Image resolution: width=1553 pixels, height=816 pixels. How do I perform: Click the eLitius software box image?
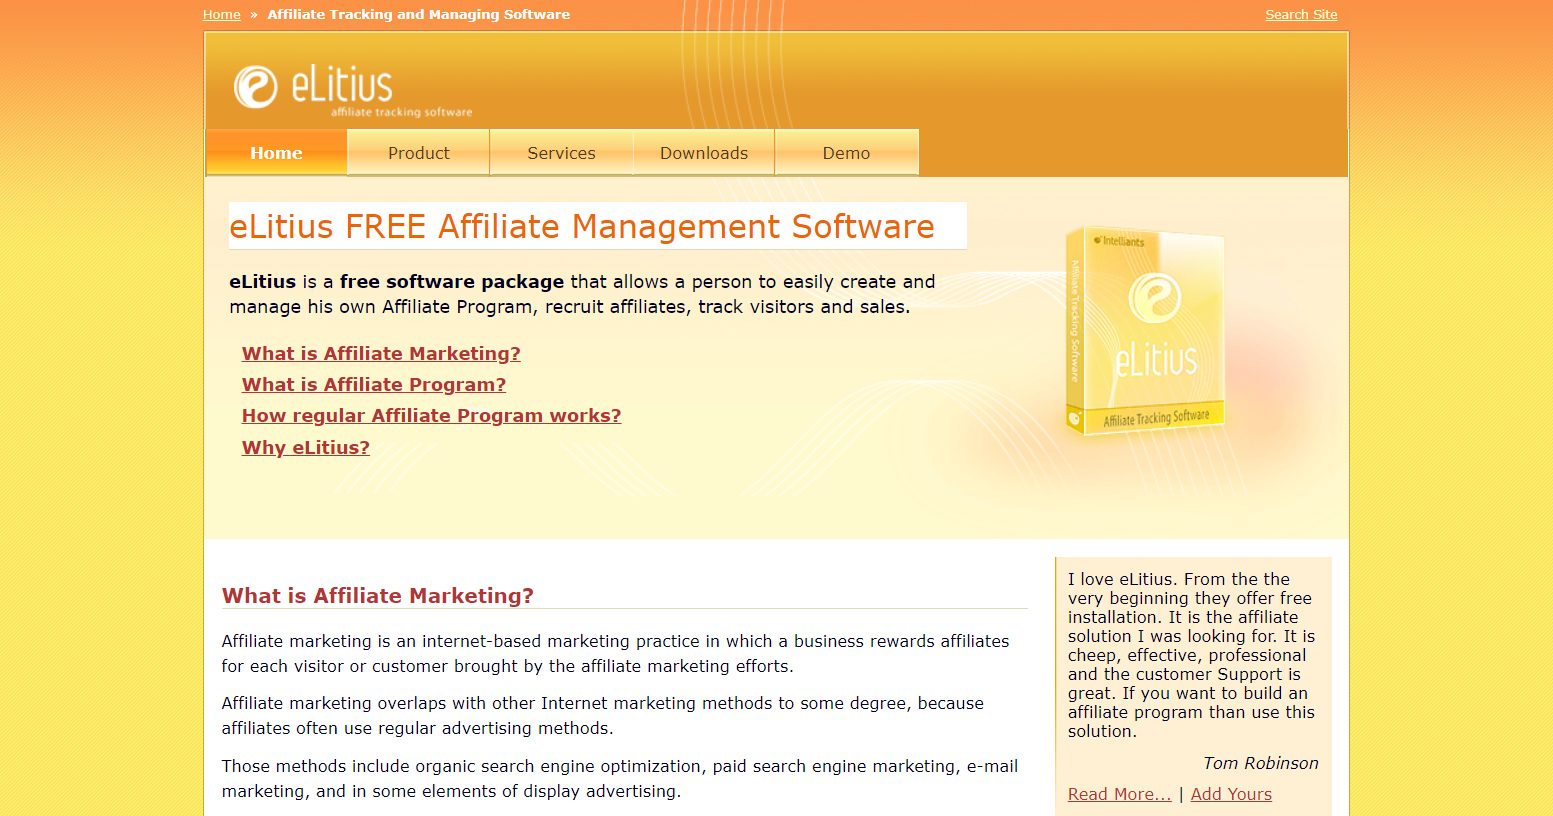[x=1146, y=331]
